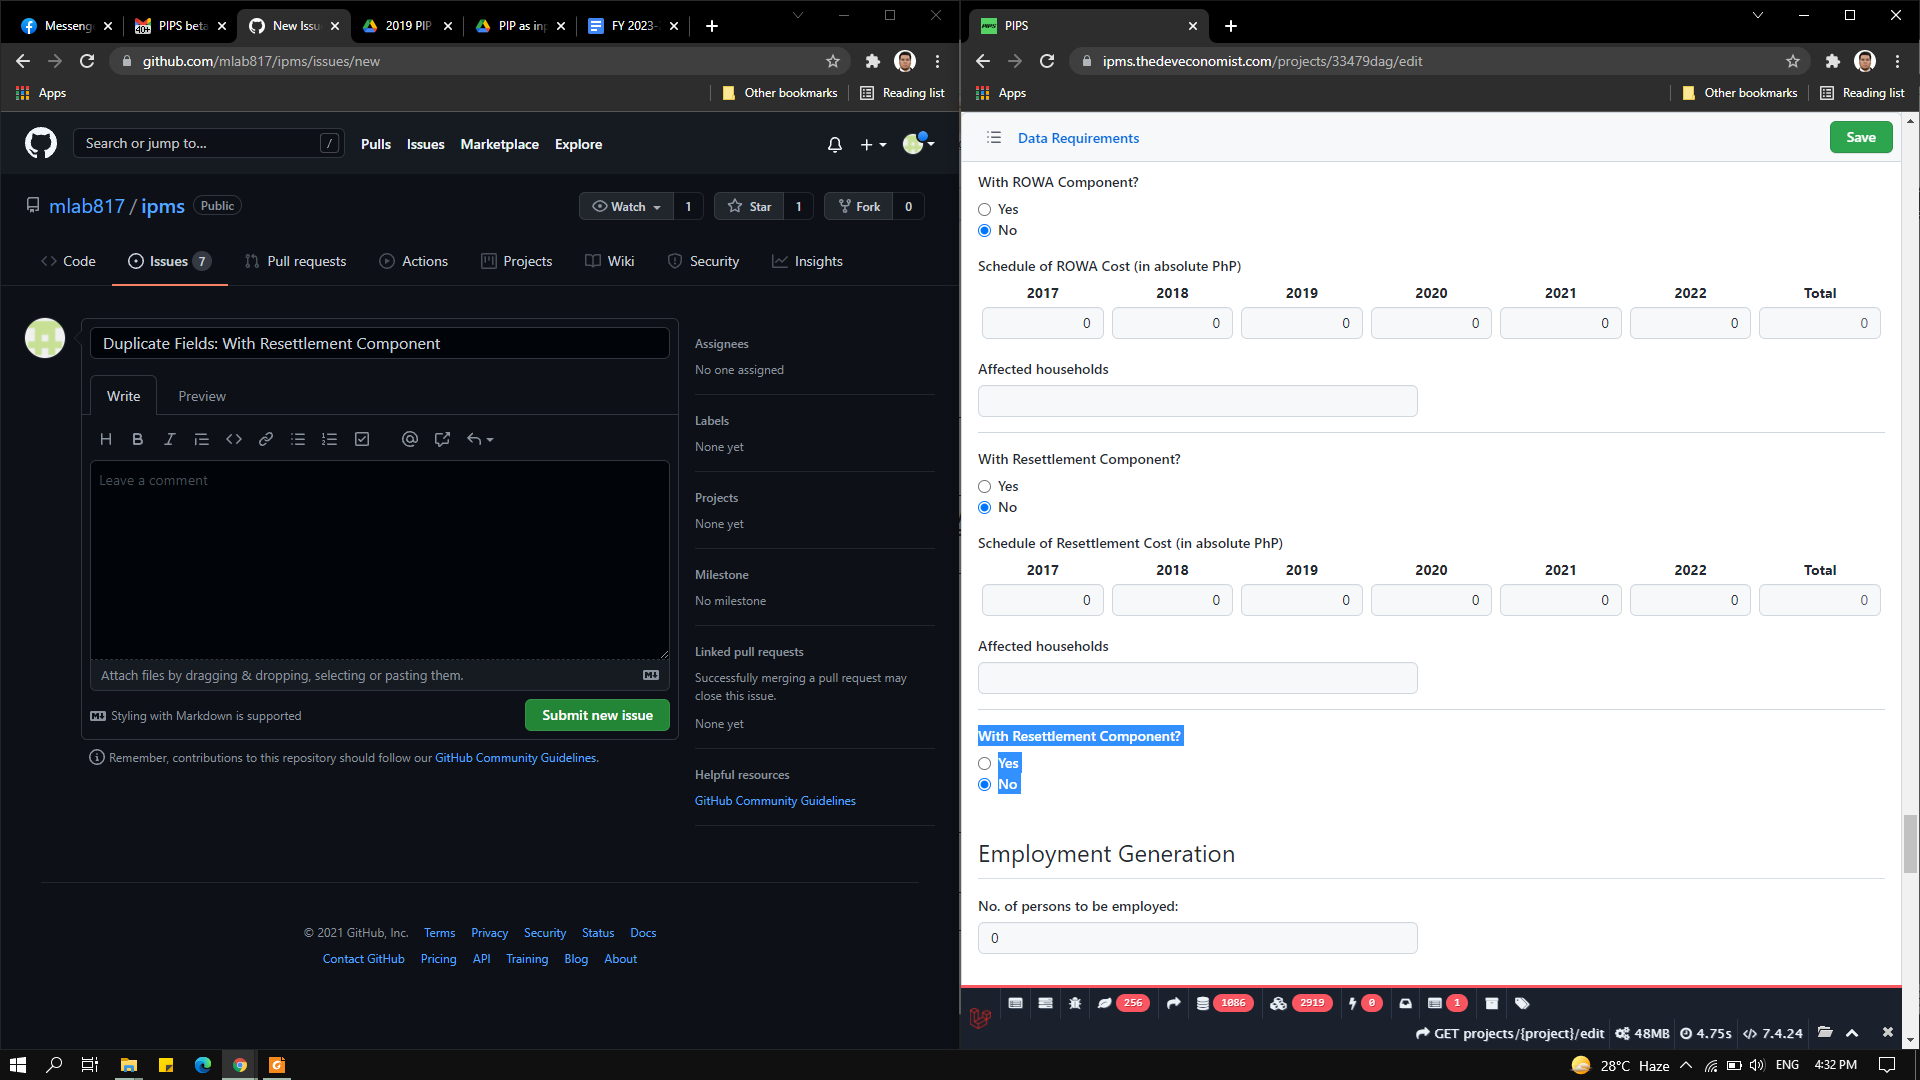This screenshot has height=1080, width=1920.
Task: Save the Data Requirements form
Action: pos(1860,137)
